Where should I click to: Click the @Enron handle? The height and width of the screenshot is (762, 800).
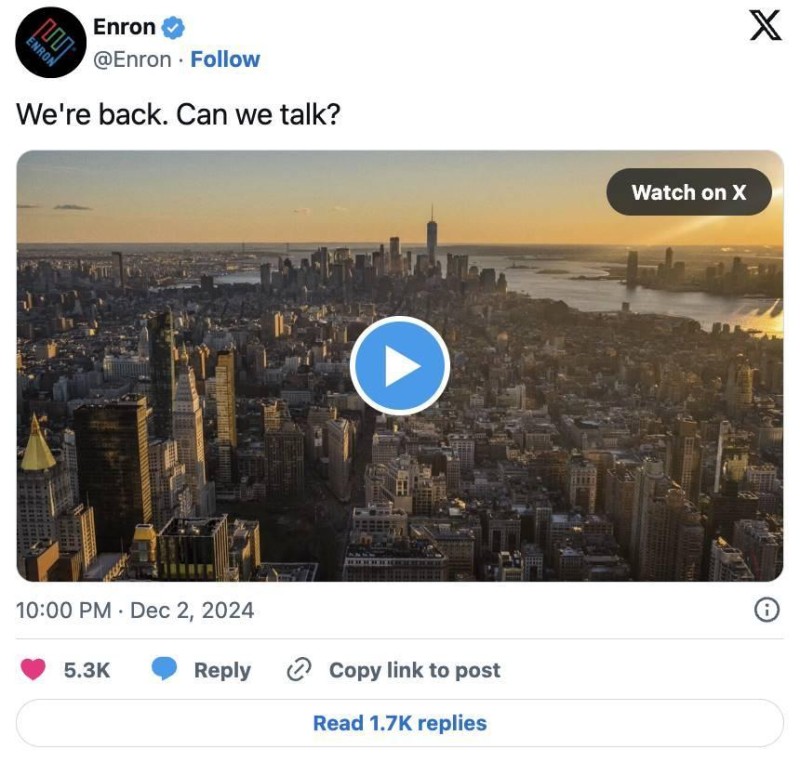pyautogui.click(x=132, y=59)
